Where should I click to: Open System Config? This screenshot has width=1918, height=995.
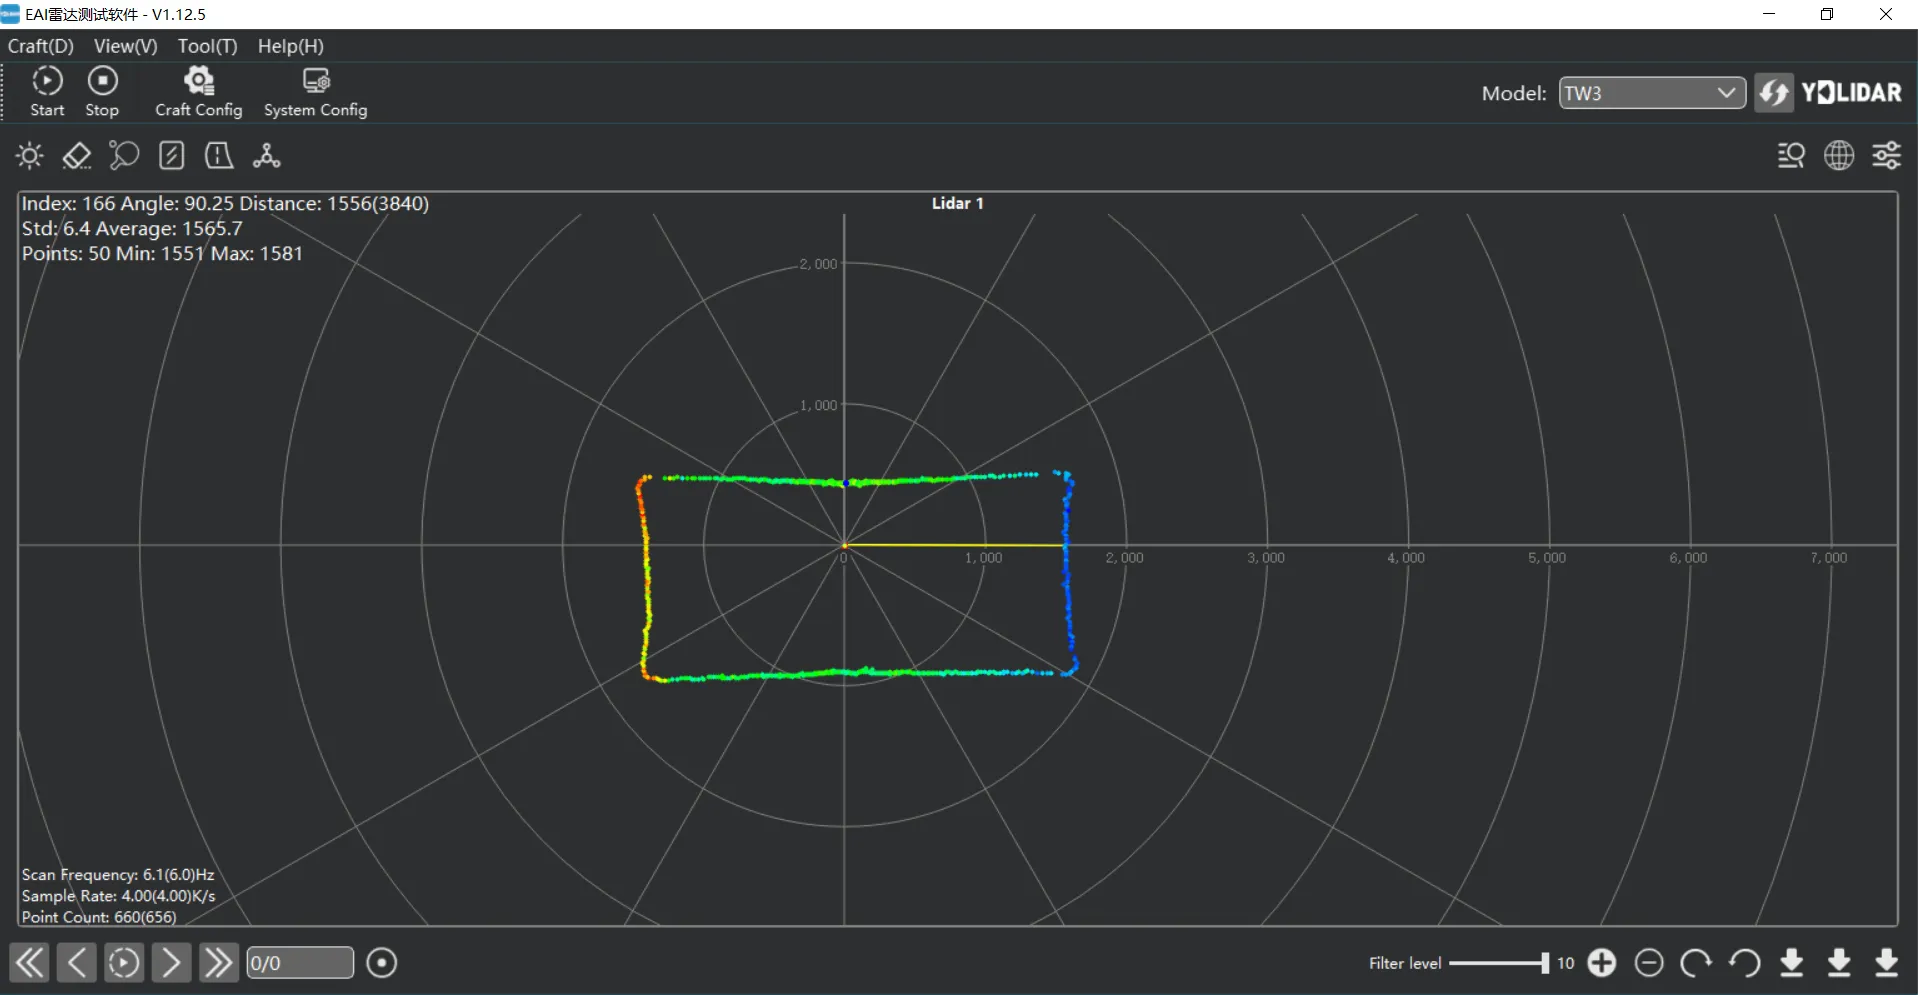click(x=315, y=92)
